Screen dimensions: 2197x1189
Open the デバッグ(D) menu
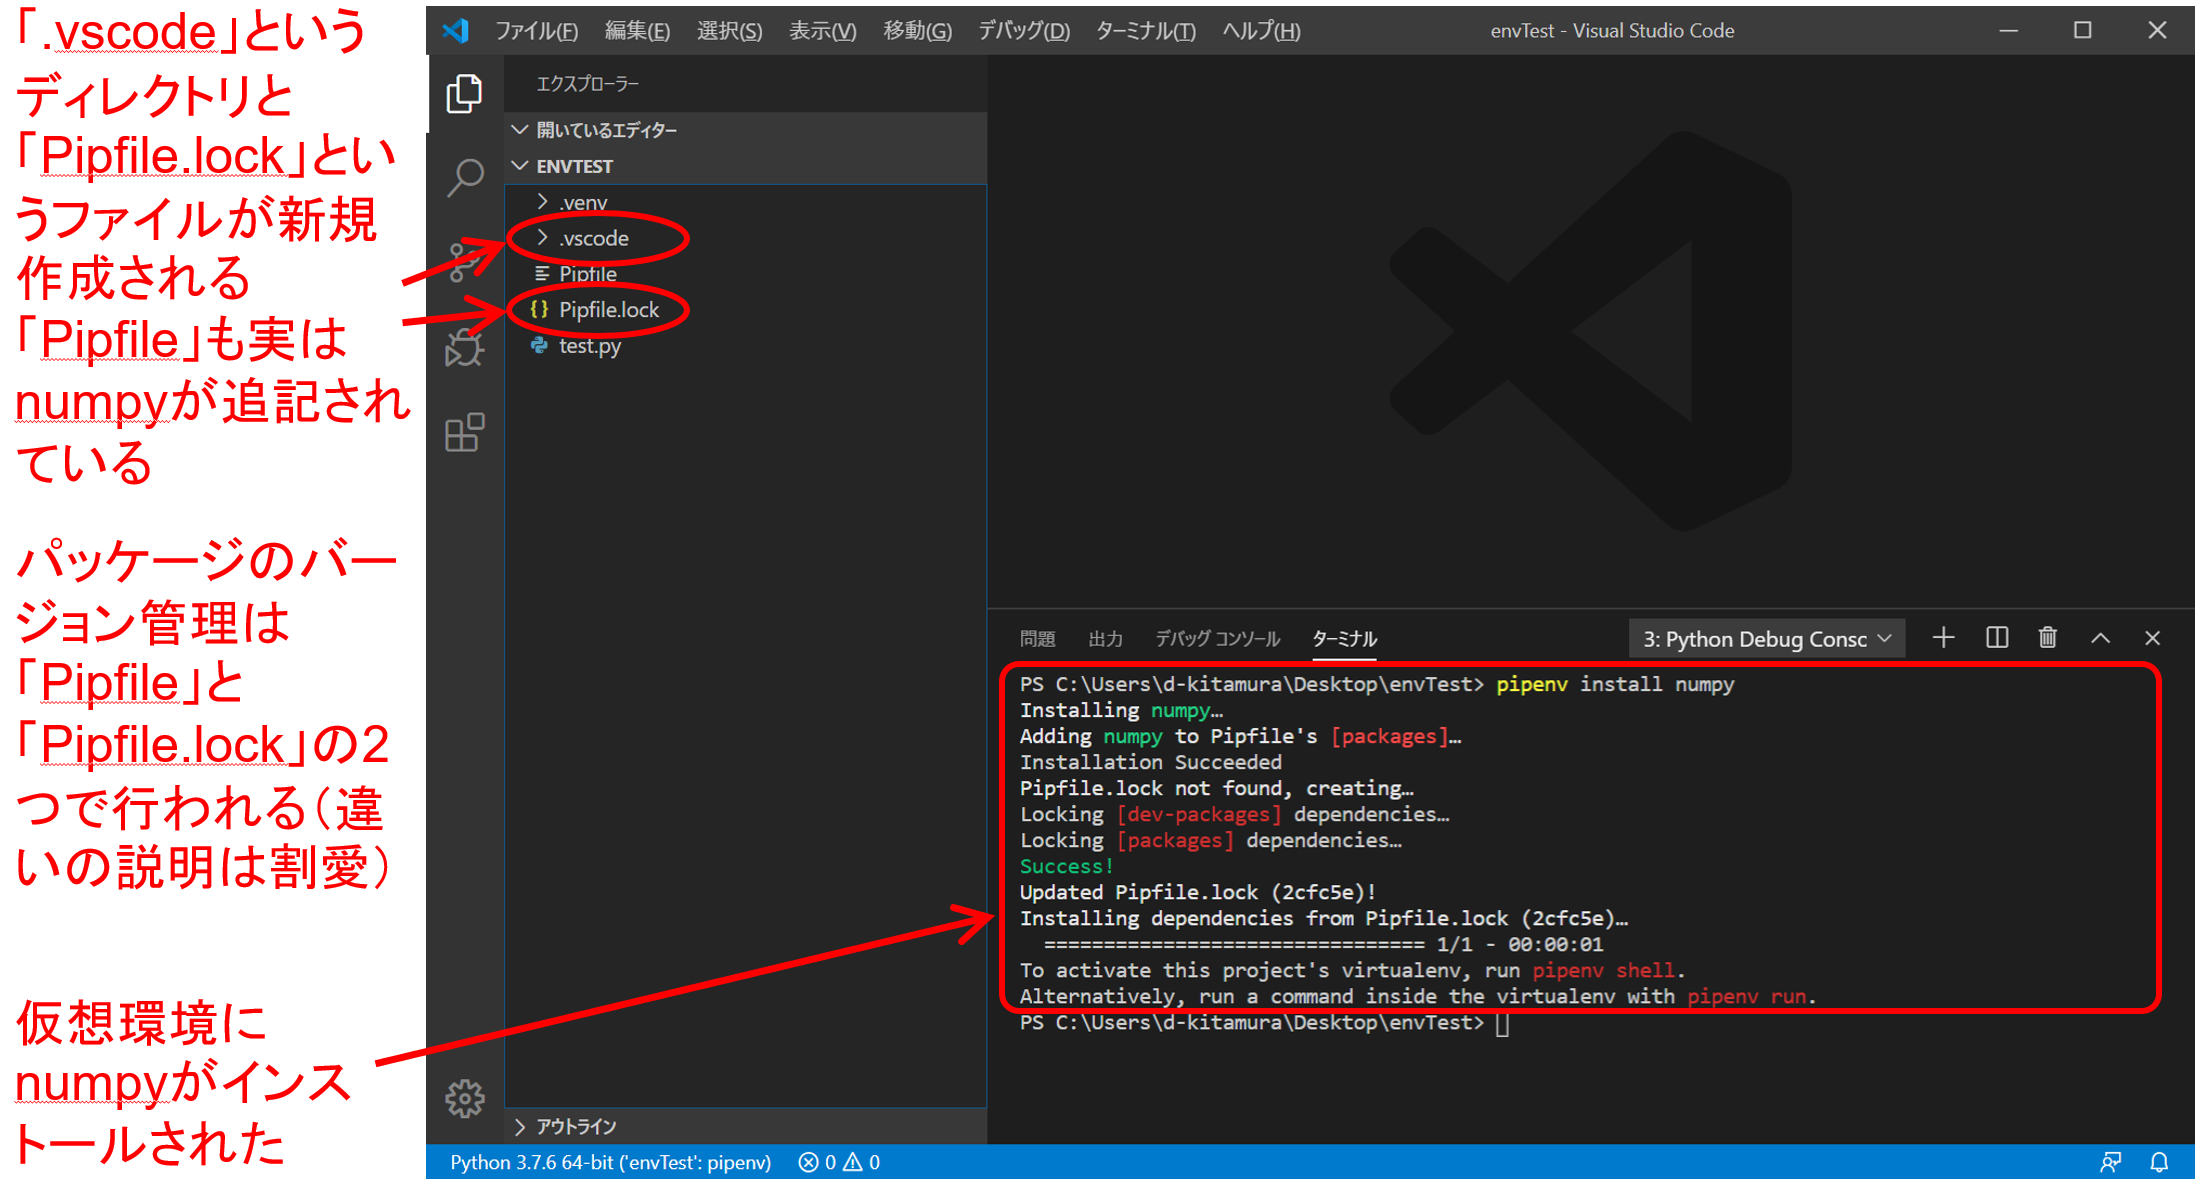pyautogui.click(x=1023, y=31)
